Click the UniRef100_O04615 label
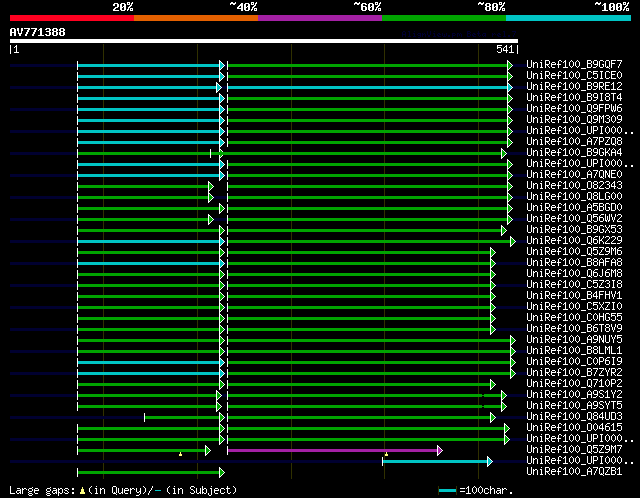Screen dimensions: 640x498 pos(574,428)
